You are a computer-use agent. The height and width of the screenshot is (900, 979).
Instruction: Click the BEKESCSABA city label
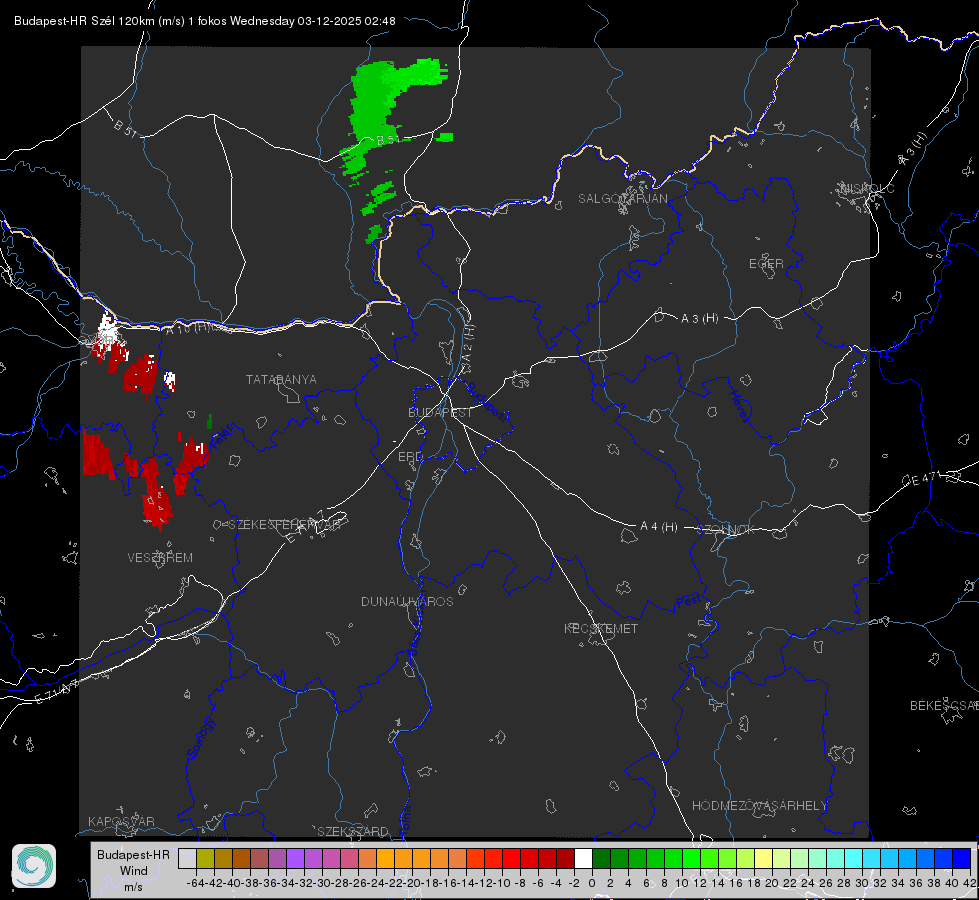coord(944,706)
